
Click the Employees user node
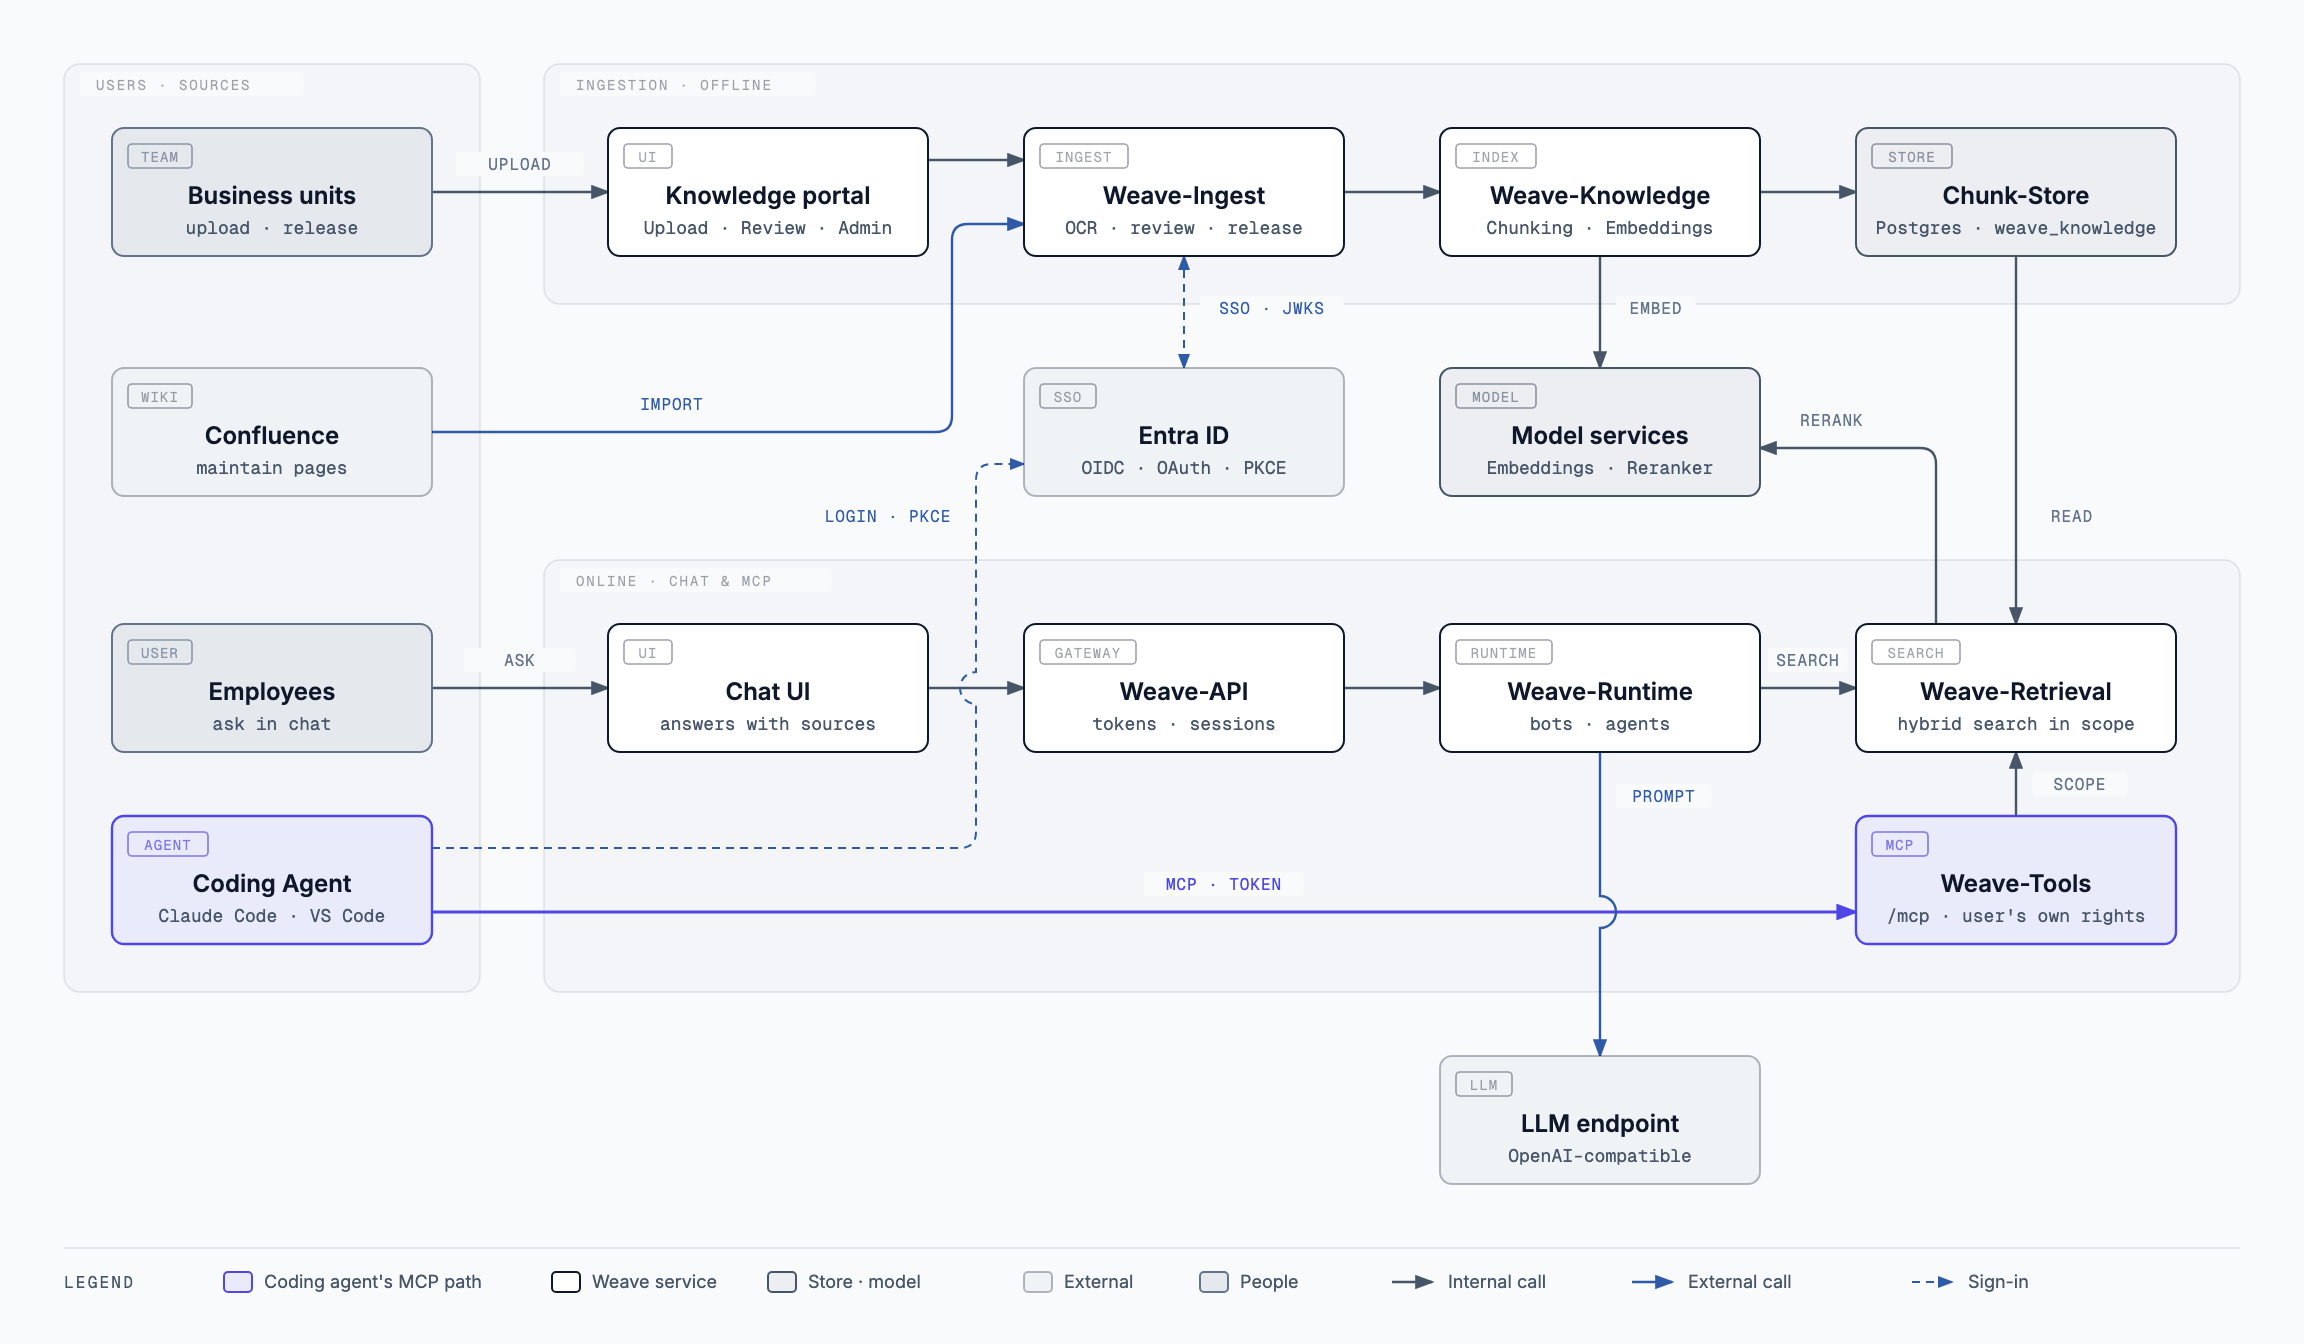272,688
